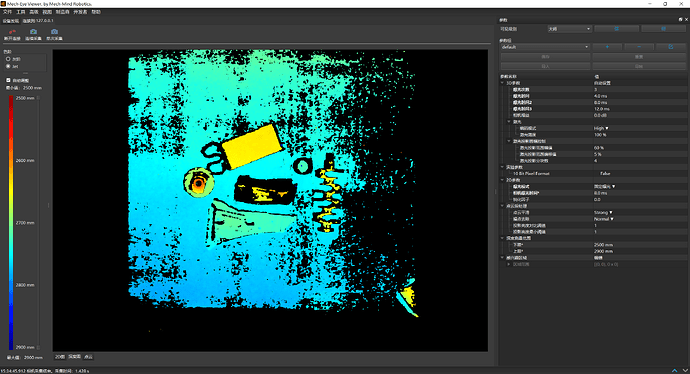Image resolution: width=690 pixels, height=374 pixels.
Task: Click the depth range lower limit 2500 mm value
Action: (x=603, y=245)
